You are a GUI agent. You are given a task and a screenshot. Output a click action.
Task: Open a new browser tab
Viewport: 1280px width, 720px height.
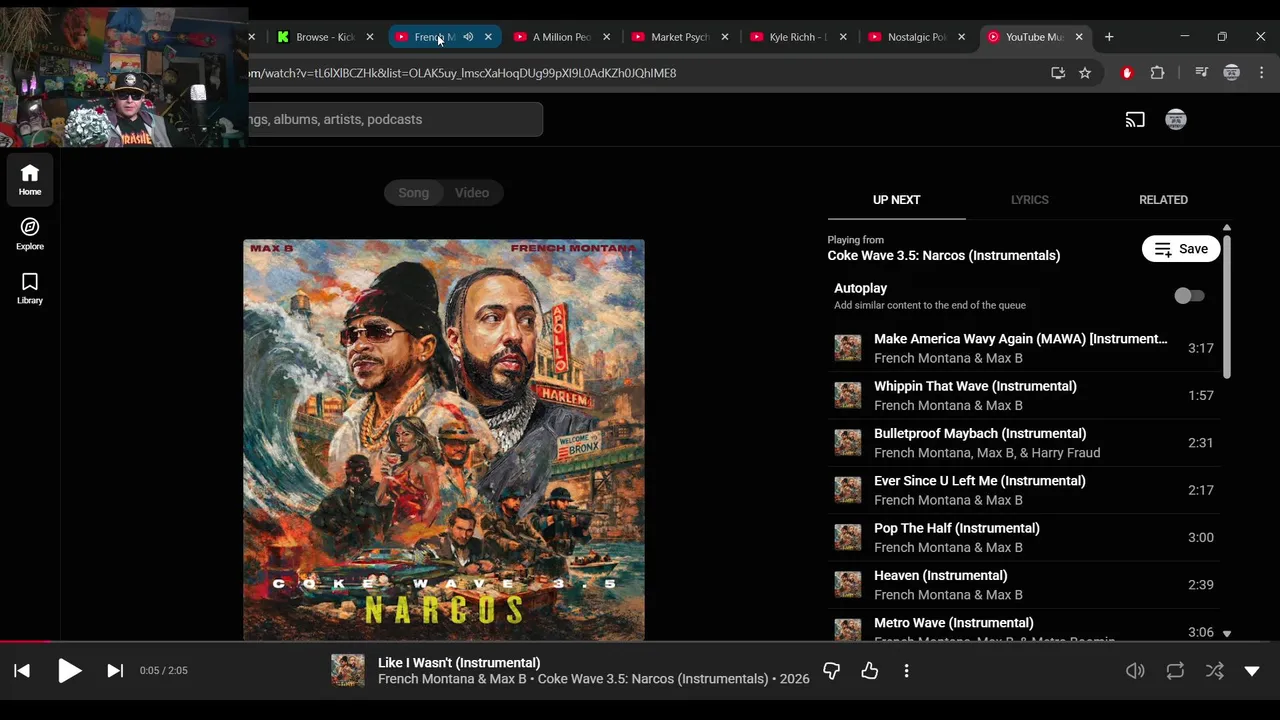tap(1109, 37)
